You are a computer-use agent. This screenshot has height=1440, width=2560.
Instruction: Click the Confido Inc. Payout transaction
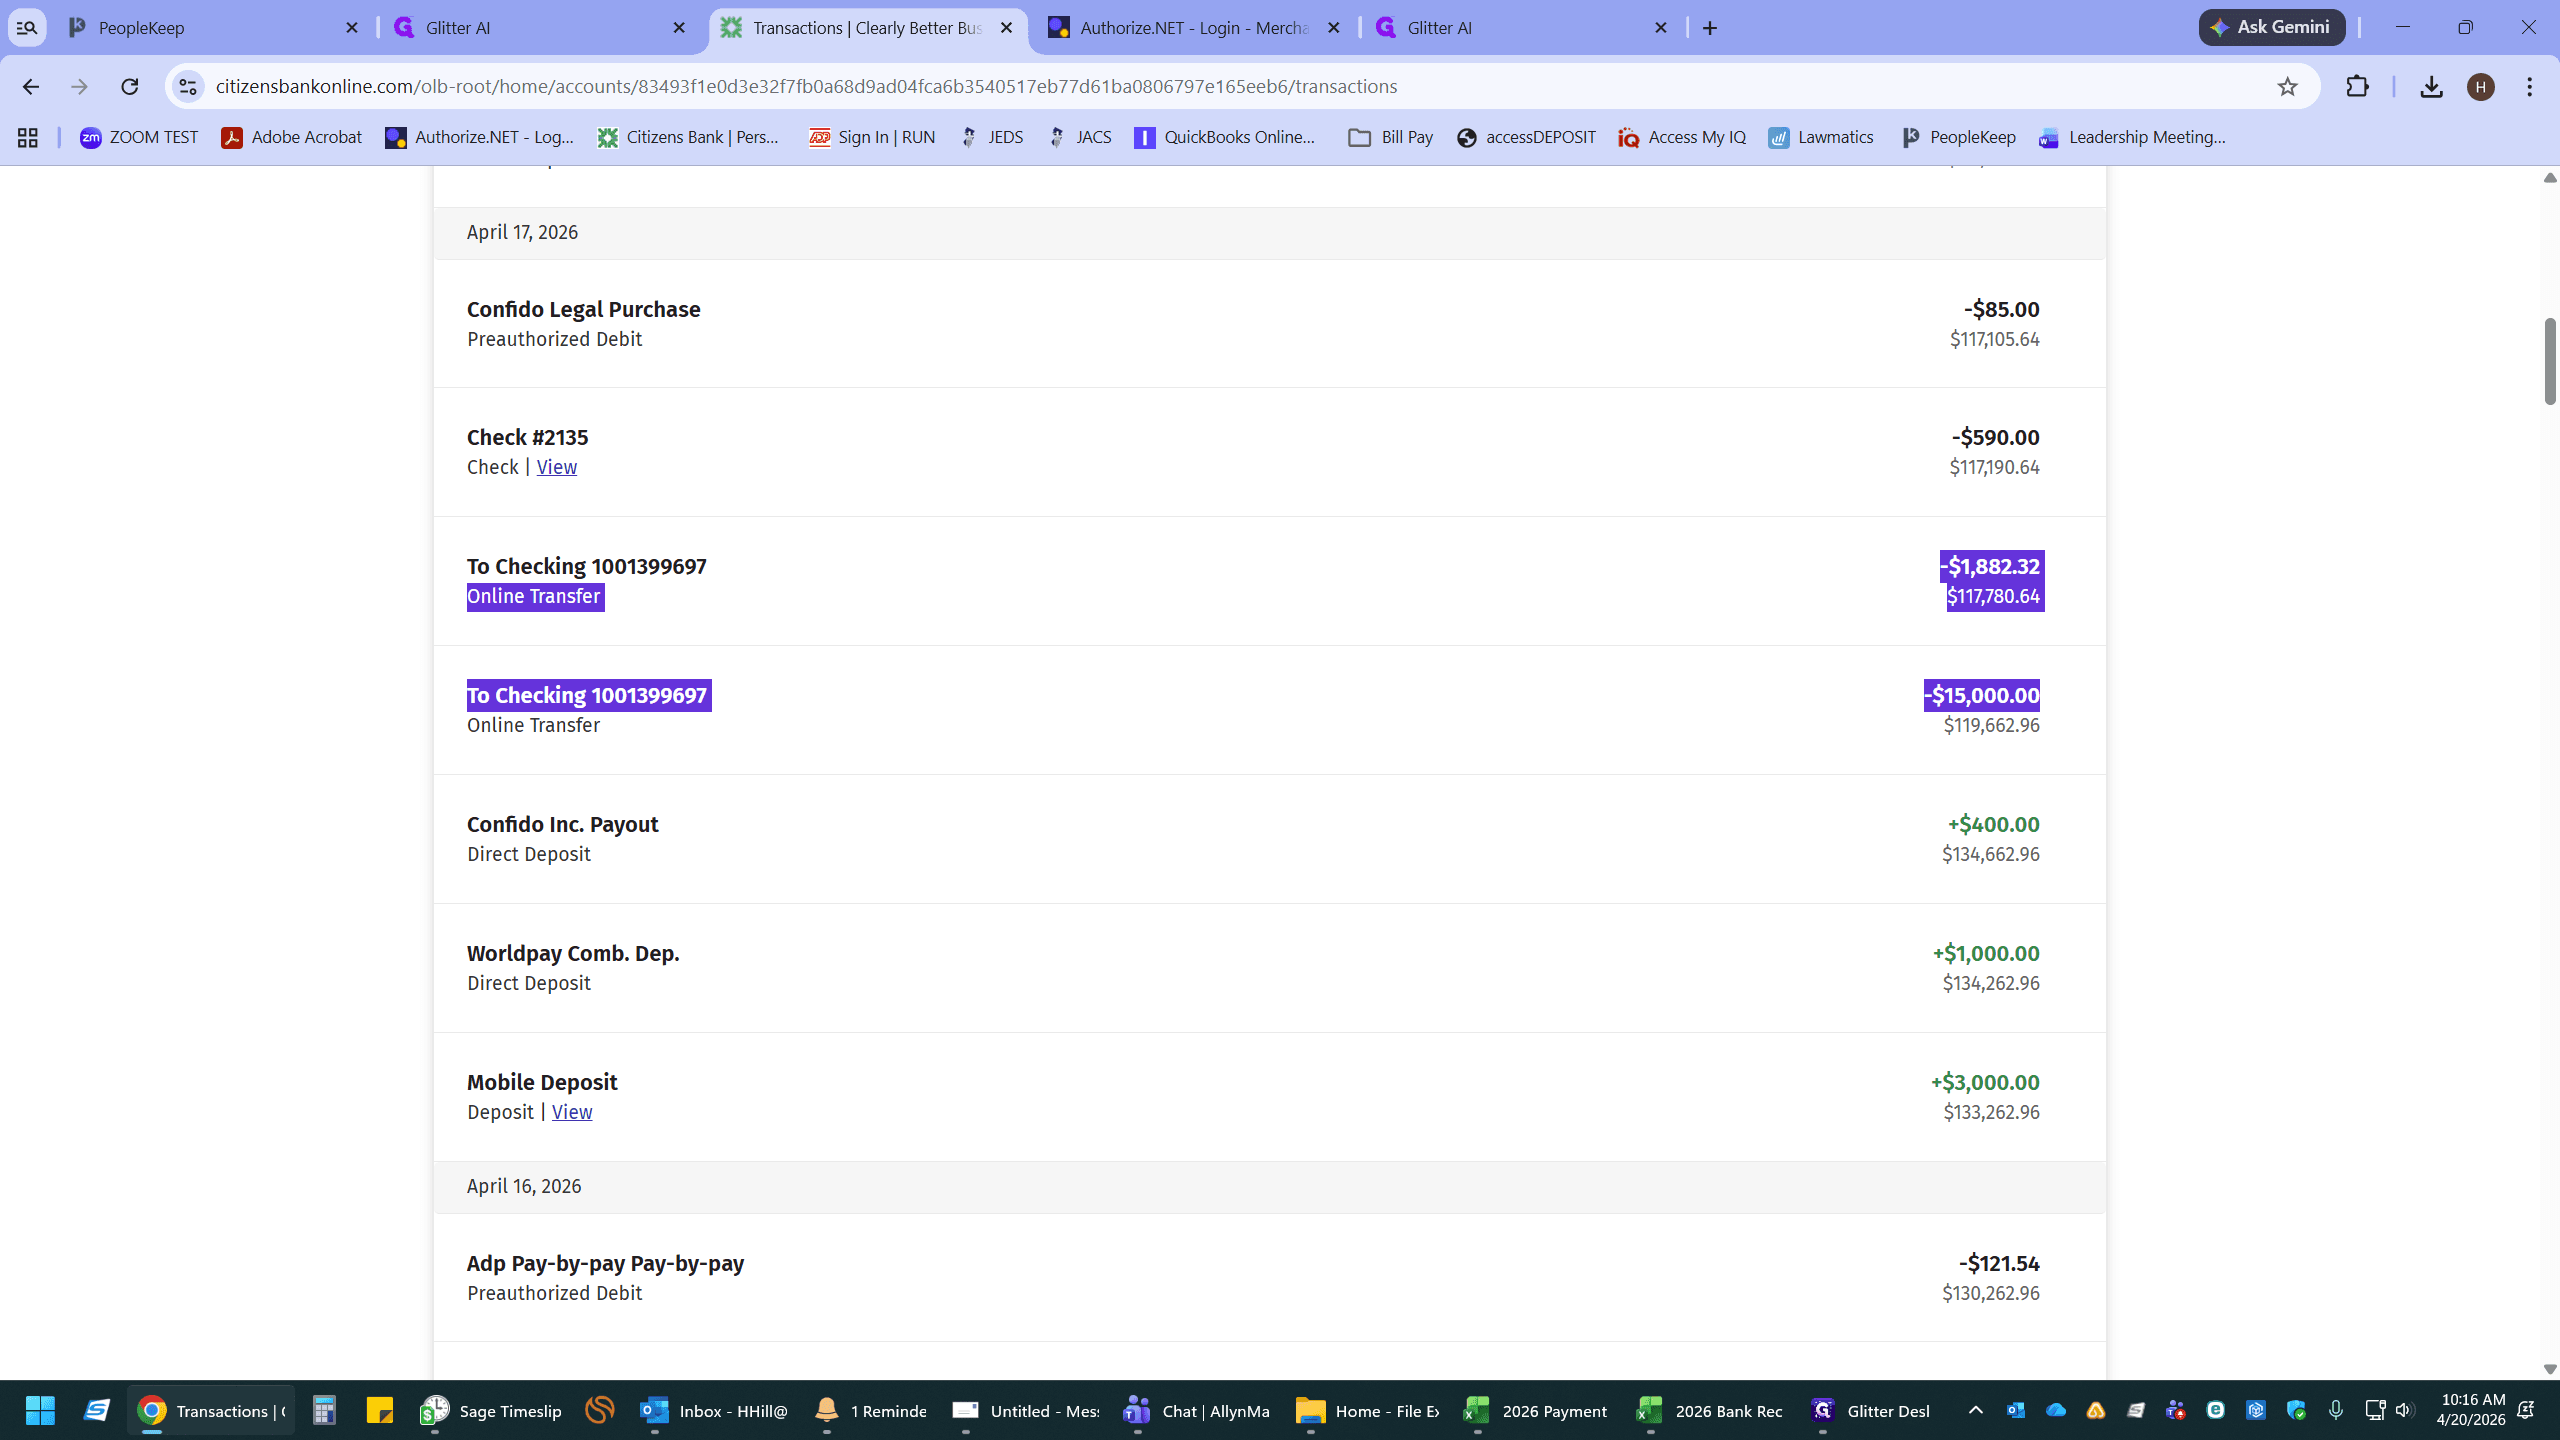(x=1270, y=839)
